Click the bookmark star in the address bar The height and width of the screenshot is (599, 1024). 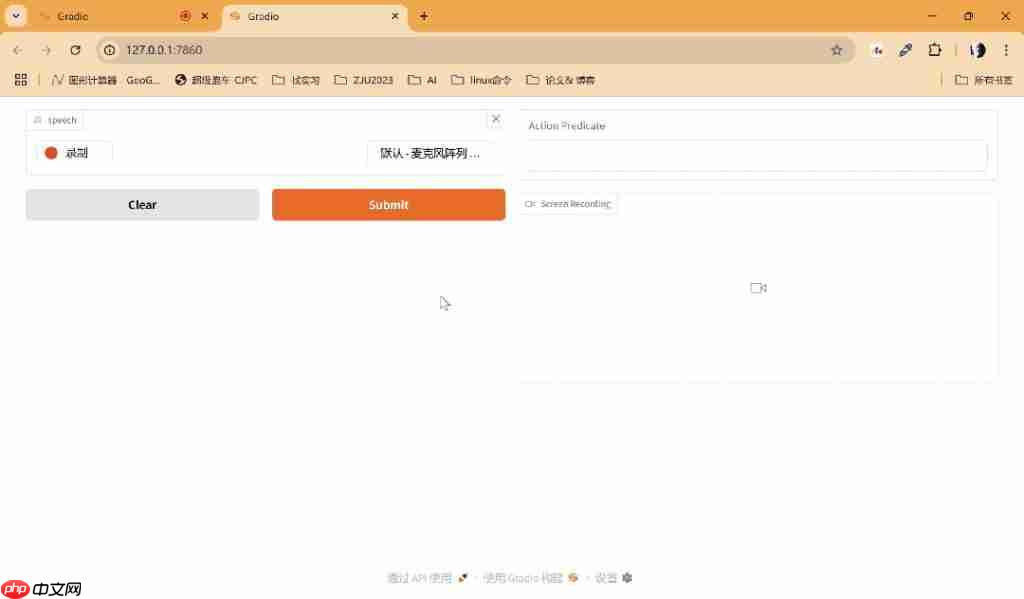[837, 49]
